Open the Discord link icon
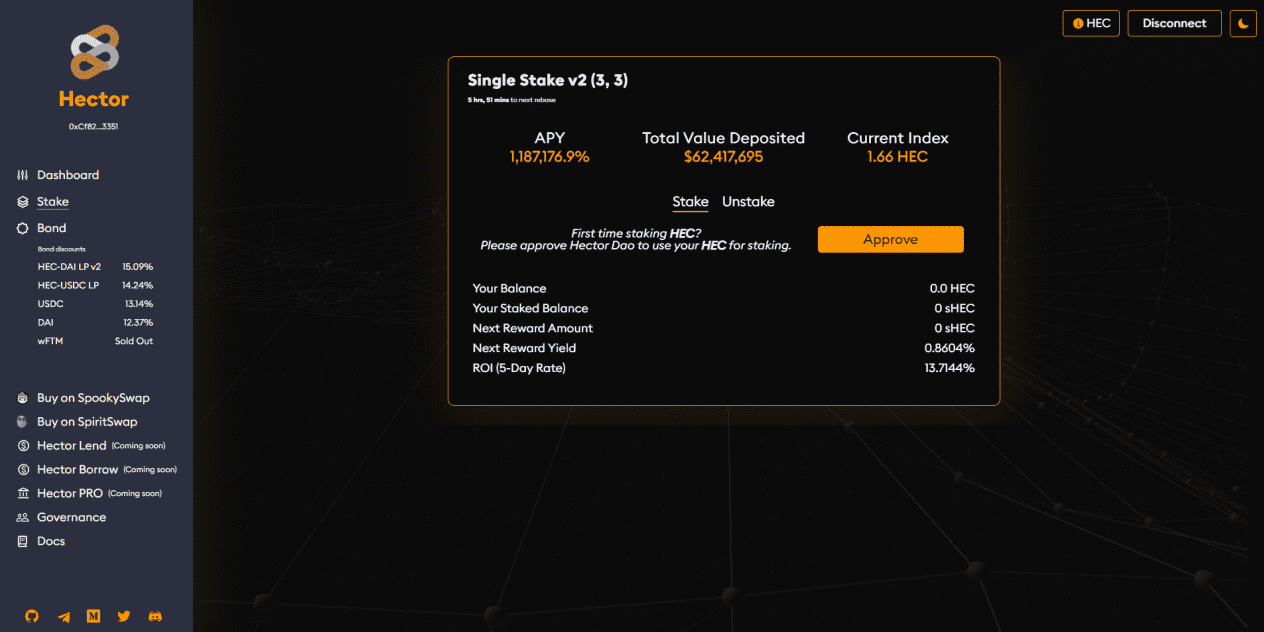1264x632 pixels. point(155,617)
